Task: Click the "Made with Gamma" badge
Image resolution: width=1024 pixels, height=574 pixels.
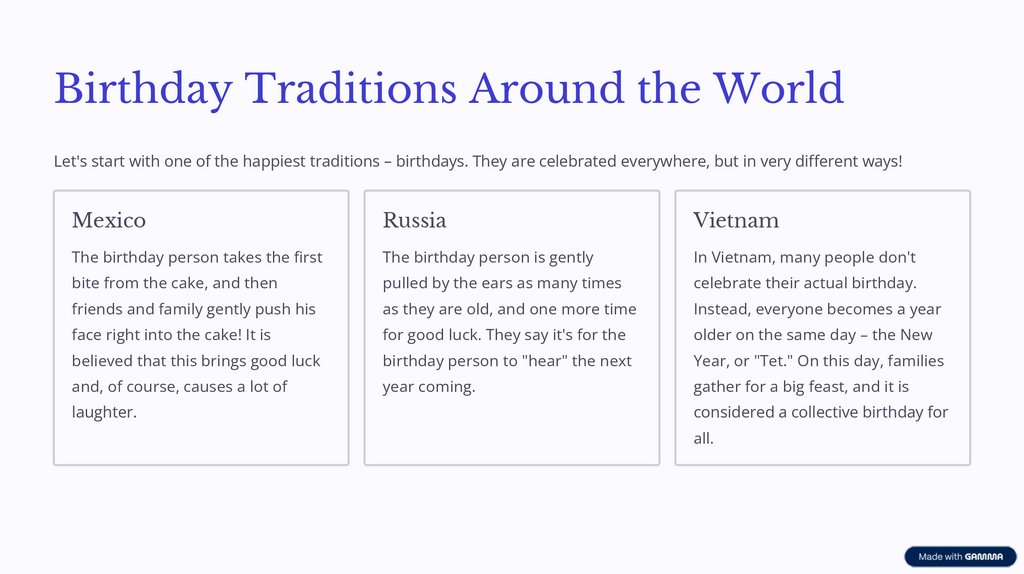Action: click(960, 557)
